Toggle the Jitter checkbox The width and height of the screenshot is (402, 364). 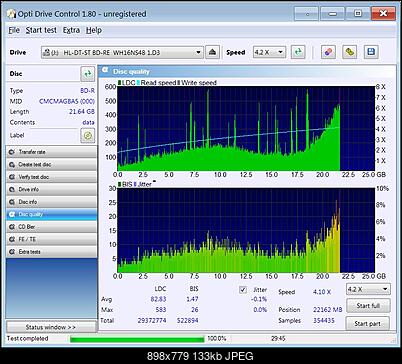pos(243,290)
